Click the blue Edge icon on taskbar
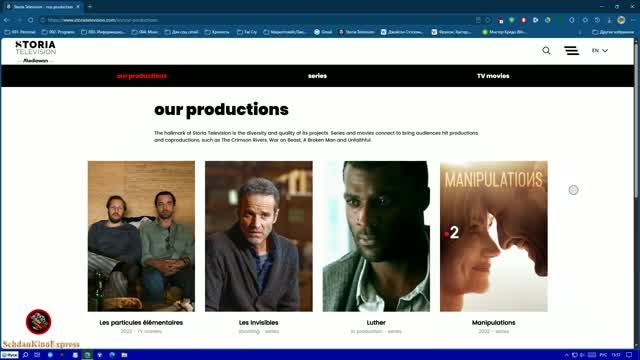 (x=112, y=355)
